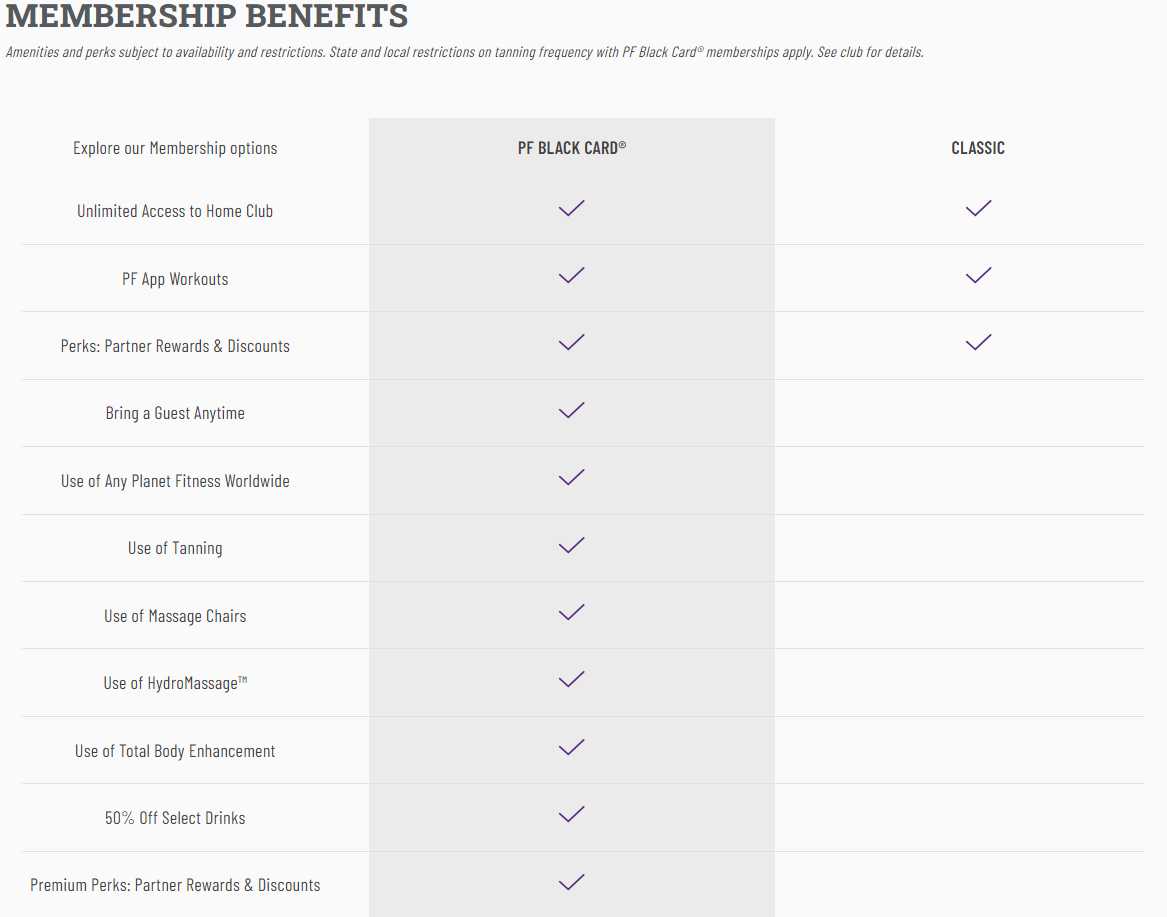Click Black Card checkmark for Use of Tanning

(571, 546)
